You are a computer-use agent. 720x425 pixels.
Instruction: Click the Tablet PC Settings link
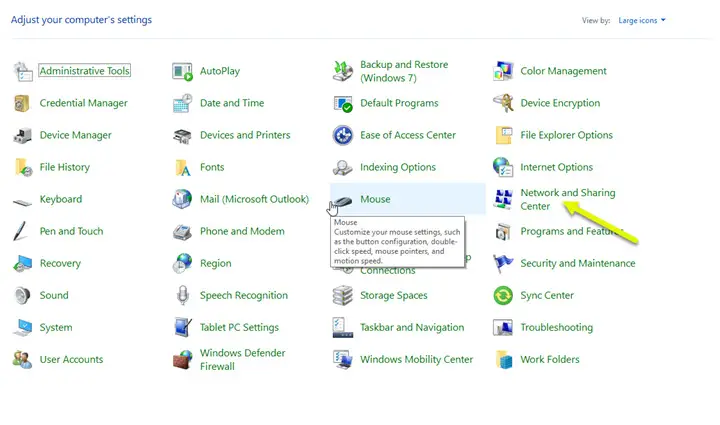pos(239,328)
